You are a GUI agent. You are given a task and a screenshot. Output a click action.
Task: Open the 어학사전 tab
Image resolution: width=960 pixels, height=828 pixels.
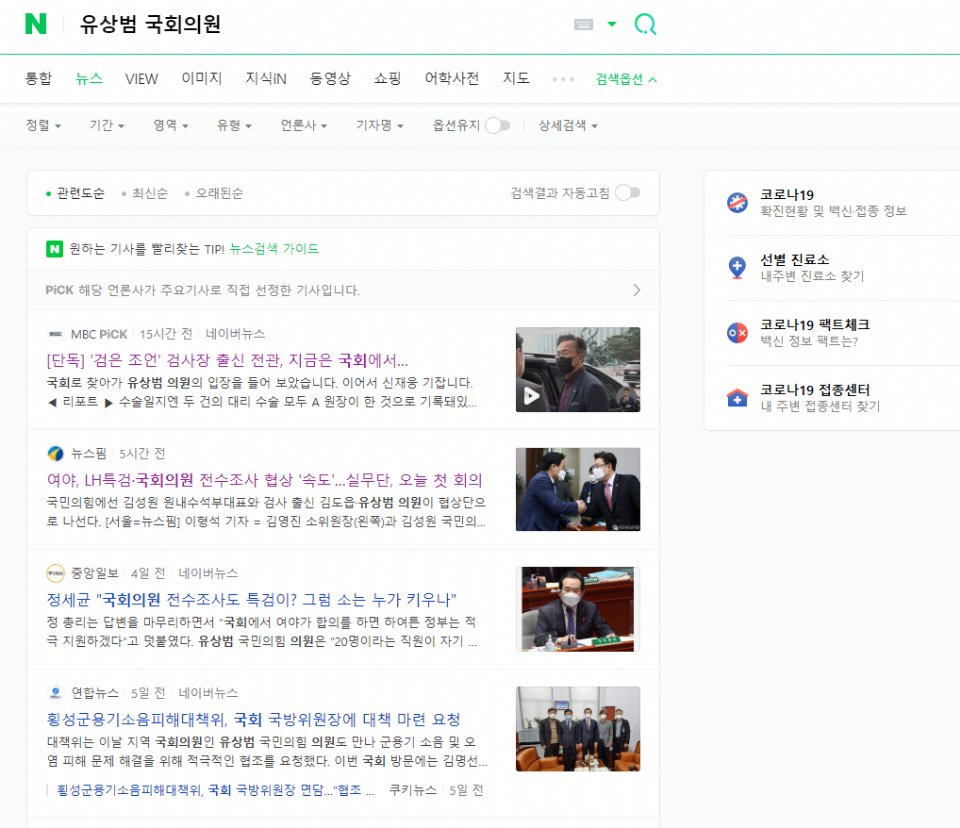pos(452,78)
